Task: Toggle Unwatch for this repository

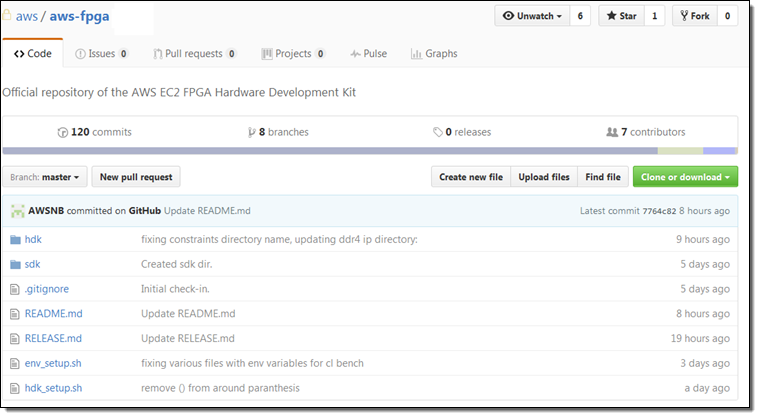Action: [531, 16]
